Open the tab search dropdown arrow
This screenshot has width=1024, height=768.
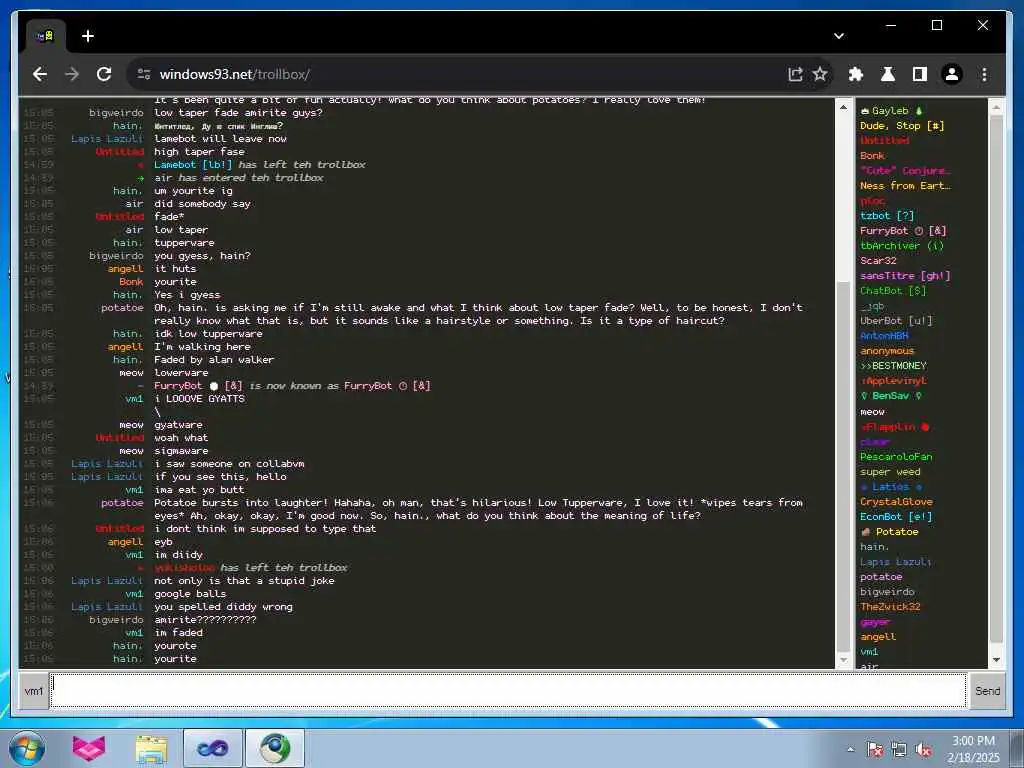coord(839,36)
